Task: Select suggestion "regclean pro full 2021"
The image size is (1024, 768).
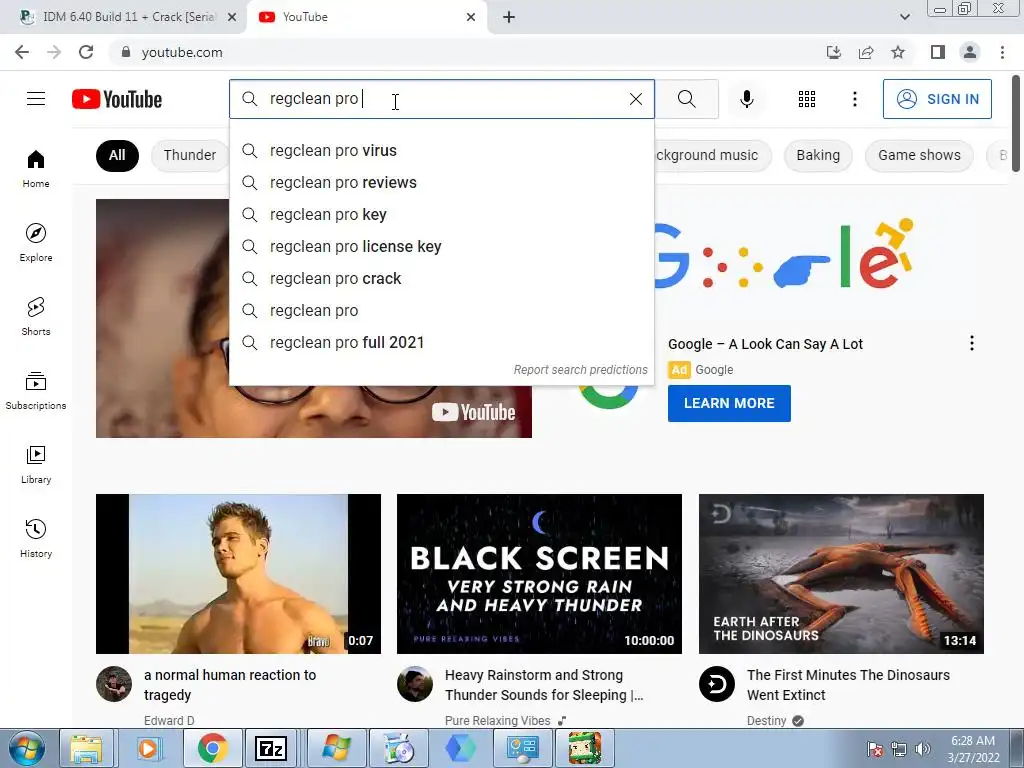Action: point(441,342)
